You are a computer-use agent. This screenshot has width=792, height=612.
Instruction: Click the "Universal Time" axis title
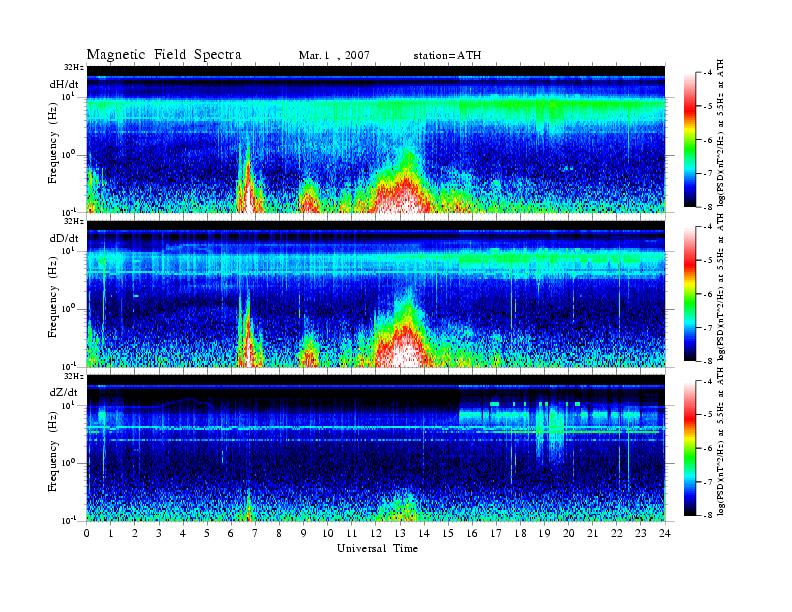tap(377, 548)
